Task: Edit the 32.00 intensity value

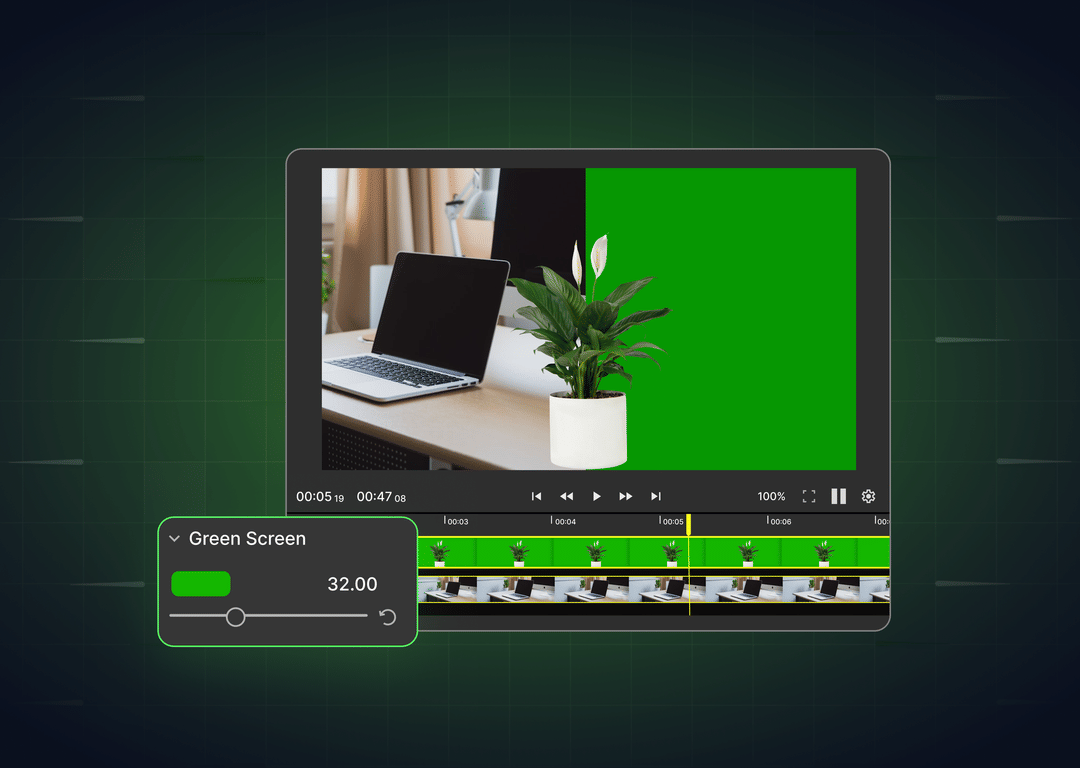Action: pos(352,584)
